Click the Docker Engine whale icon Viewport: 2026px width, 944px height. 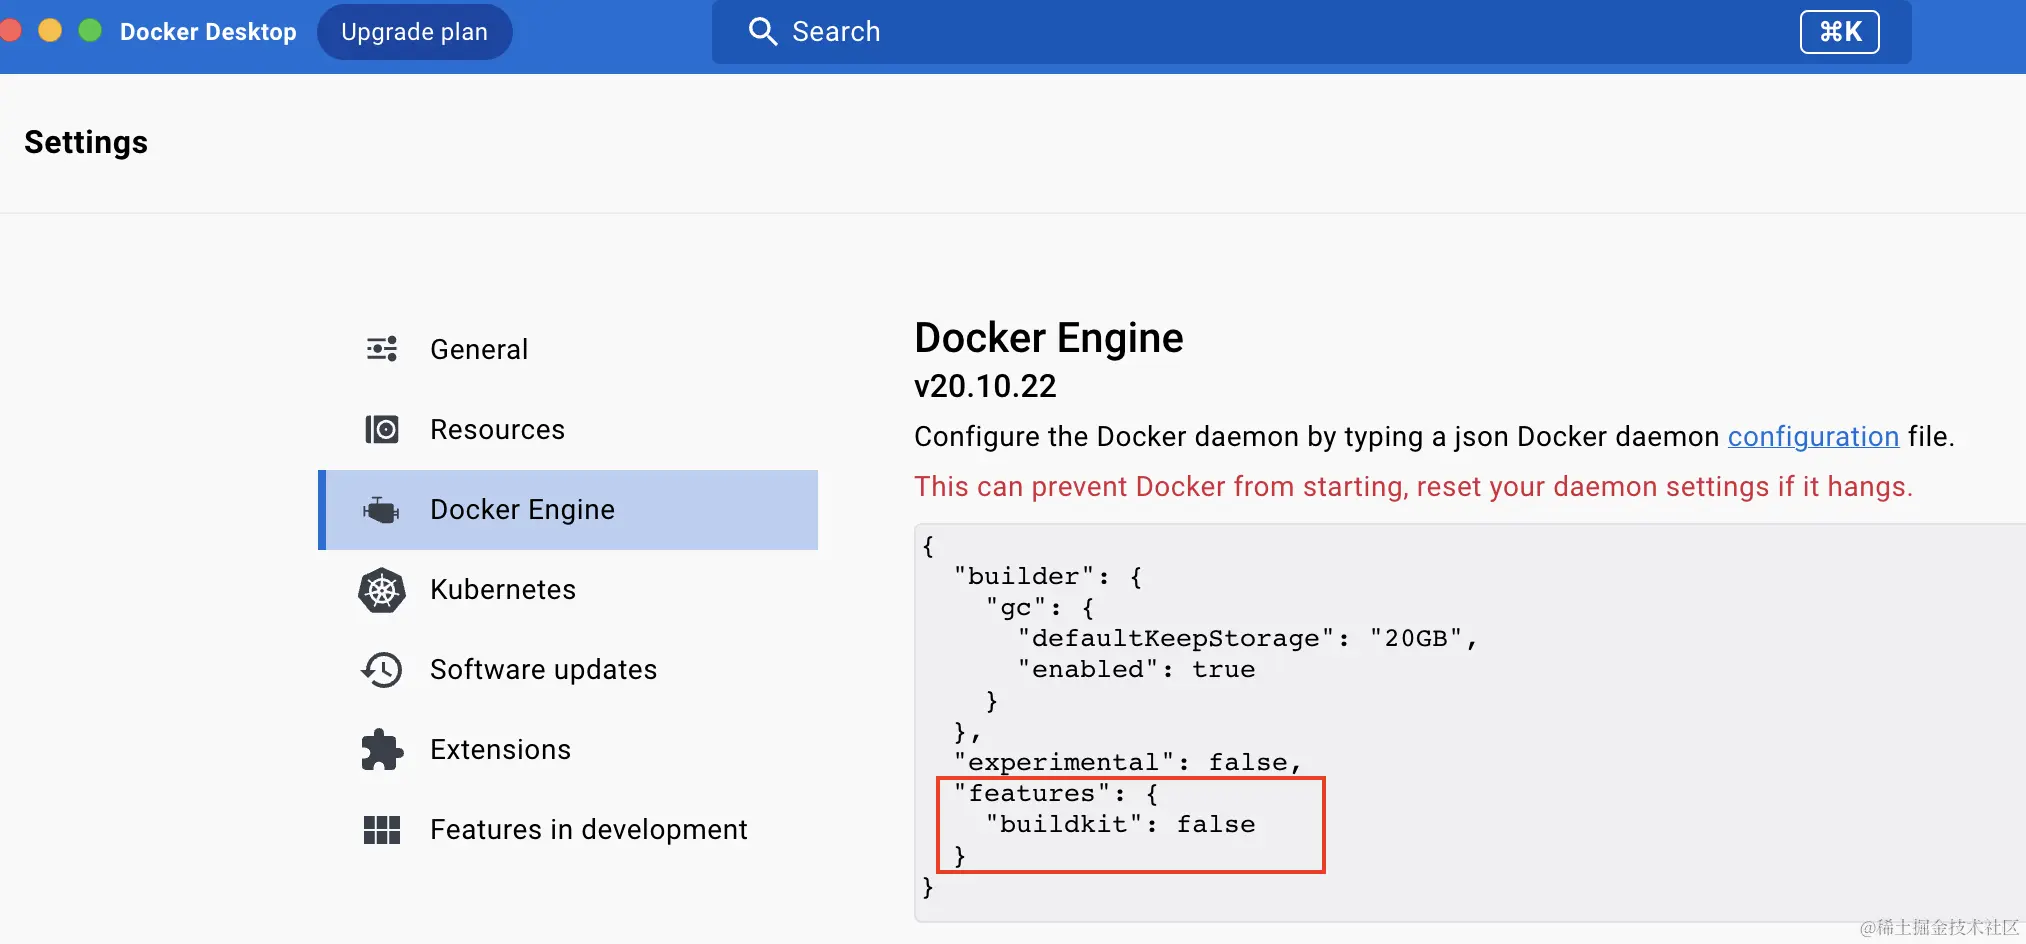tap(381, 509)
